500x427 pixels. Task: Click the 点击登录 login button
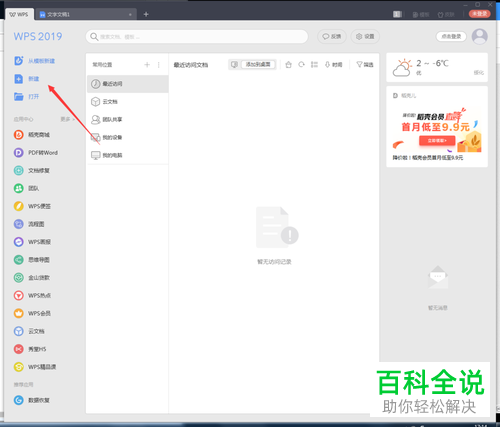pos(451,36)
